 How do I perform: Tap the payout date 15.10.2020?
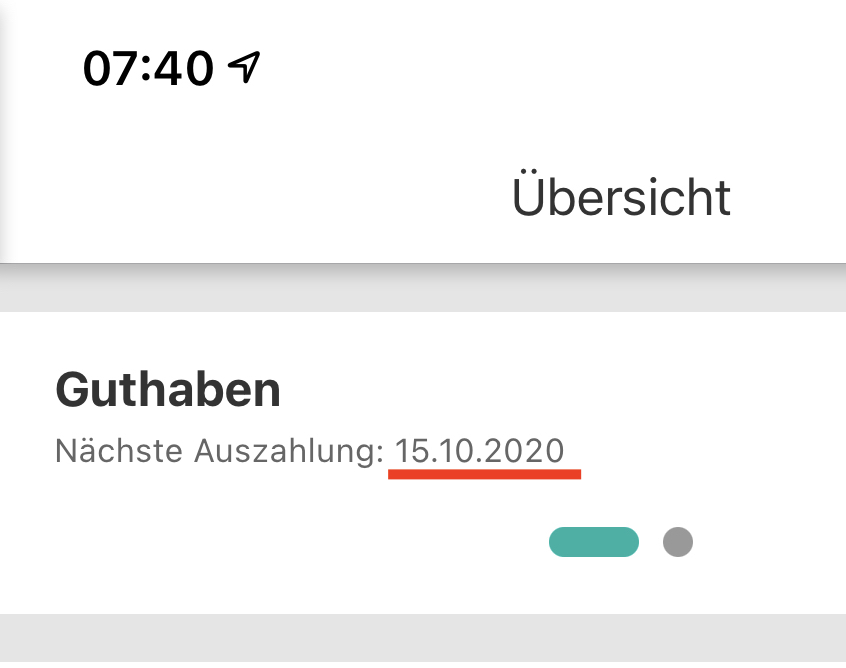[x=480, y=451]
